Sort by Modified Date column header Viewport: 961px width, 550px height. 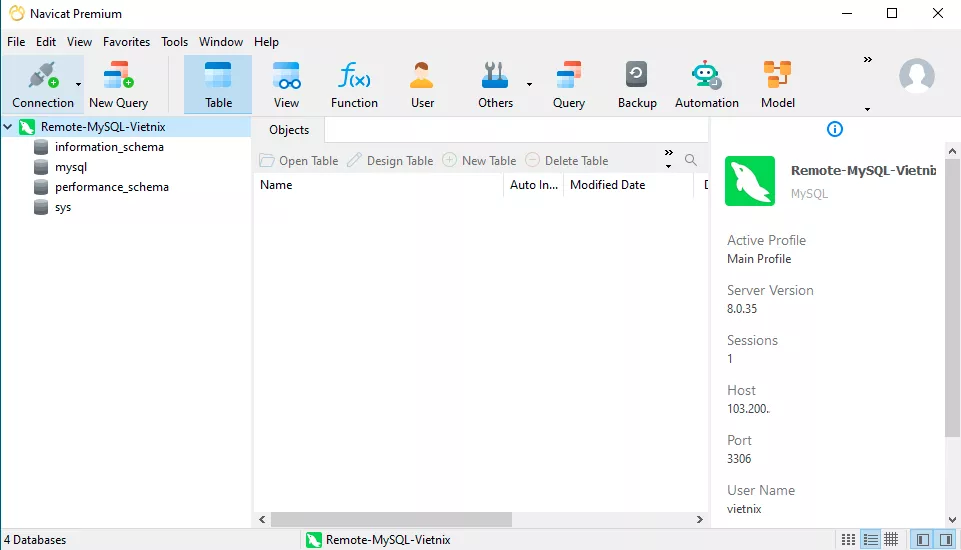coord(628,185)
